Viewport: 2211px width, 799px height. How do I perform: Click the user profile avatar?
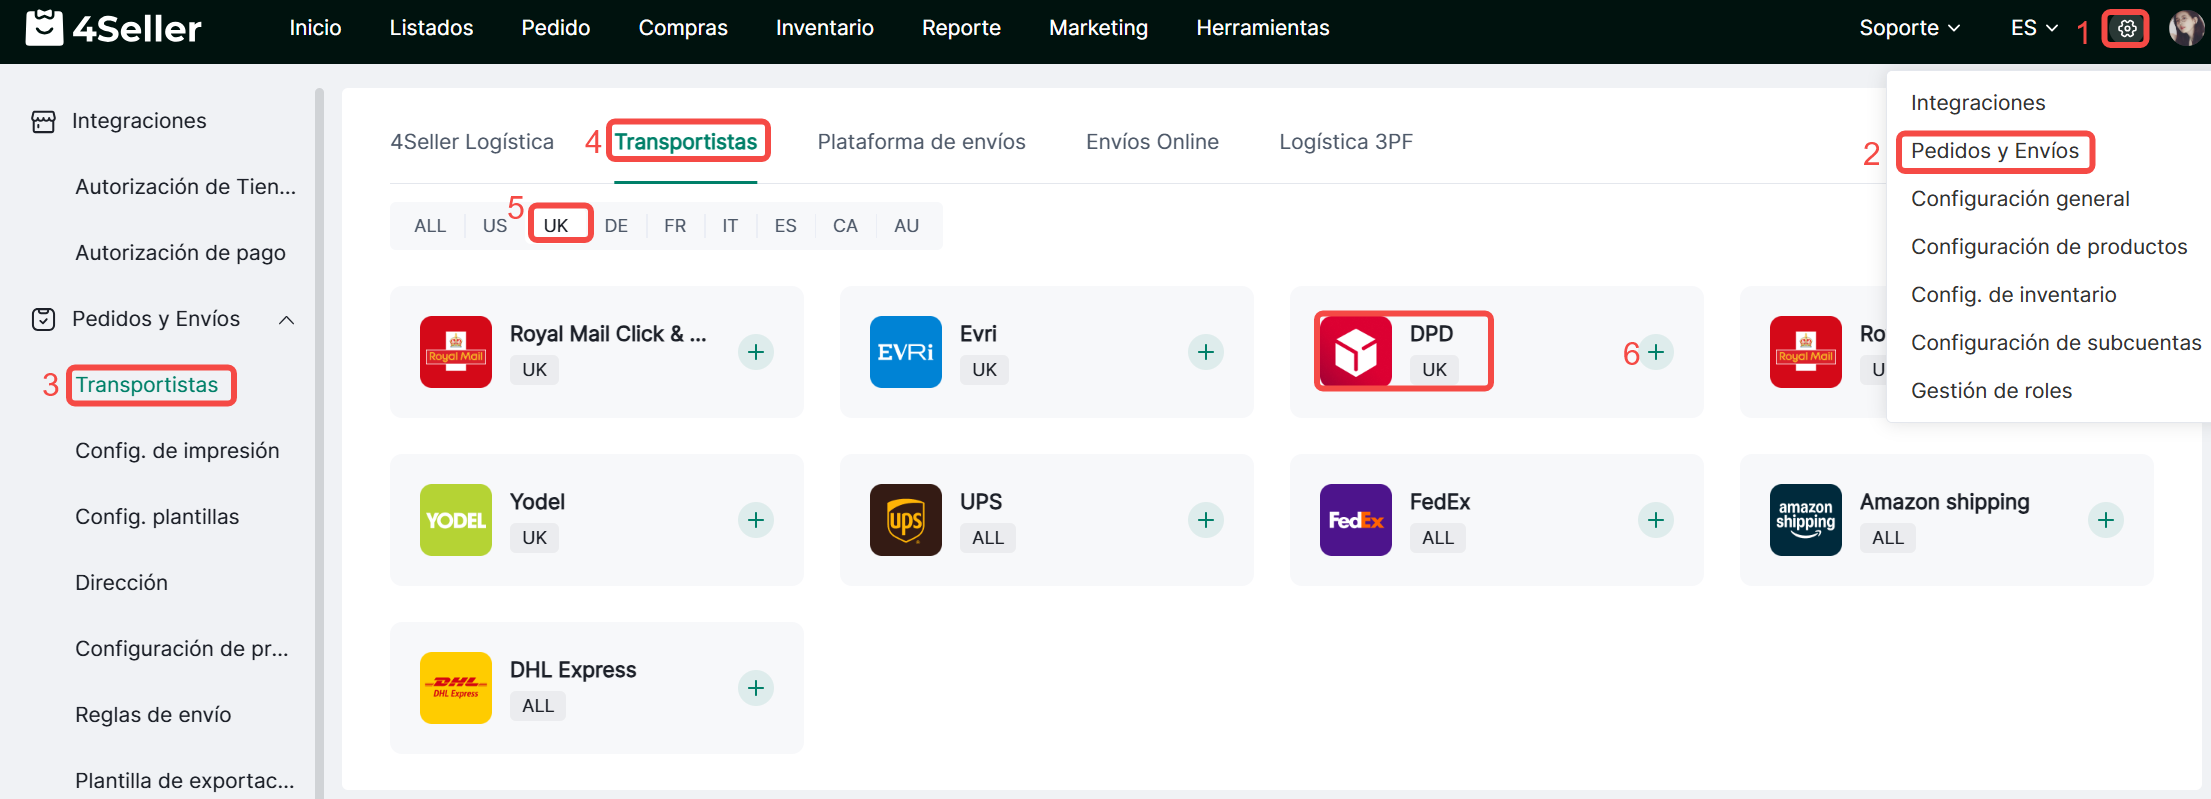tap(2185, 28)
